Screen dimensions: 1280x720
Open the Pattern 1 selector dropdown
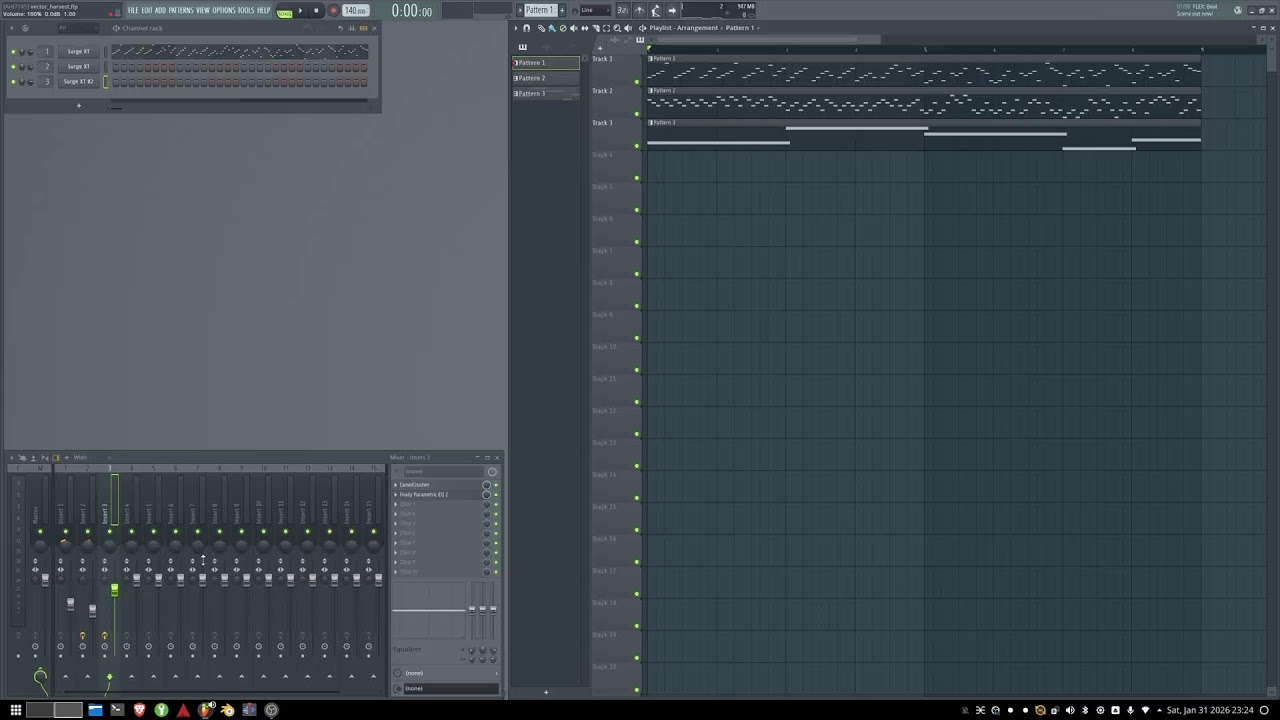[x=541, y=10]
